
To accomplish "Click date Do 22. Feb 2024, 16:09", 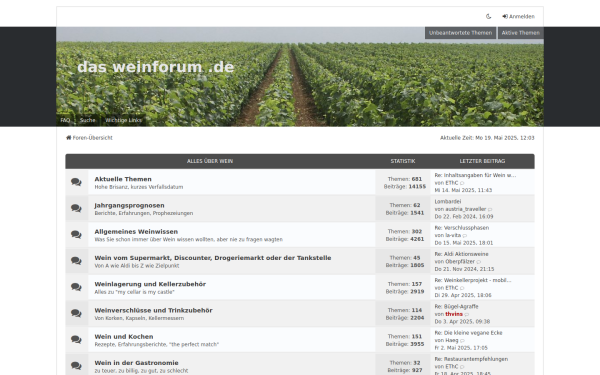I will [464, 217].
